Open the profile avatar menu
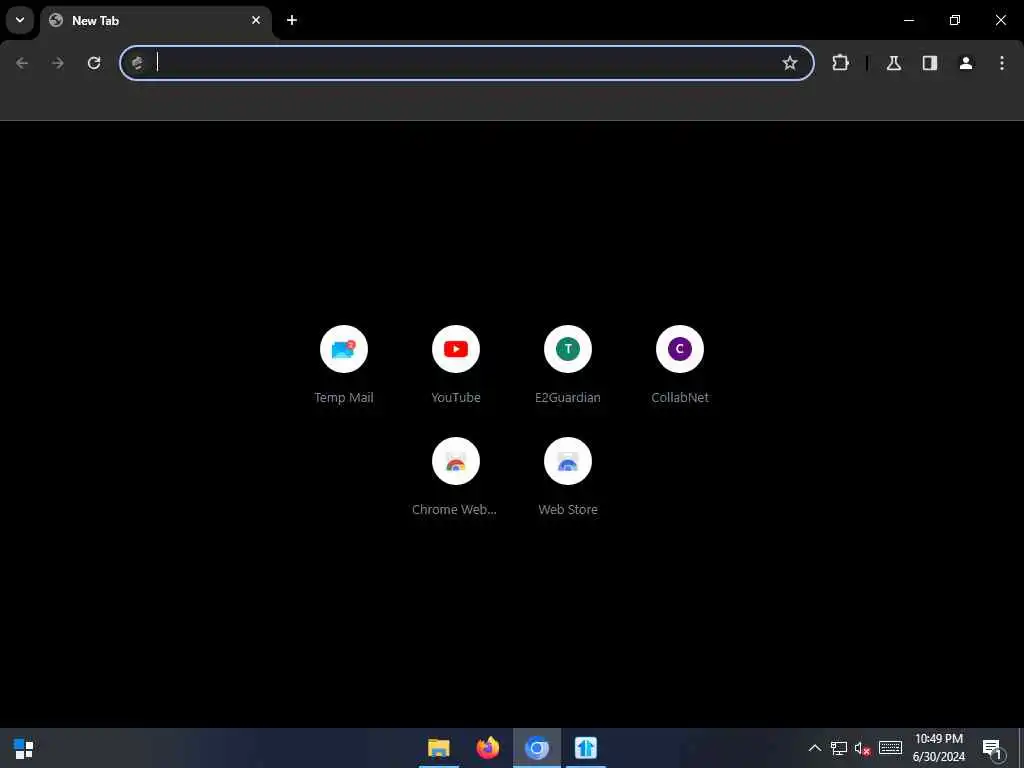This screenshot has width=1024, height=768. (966, 63)
